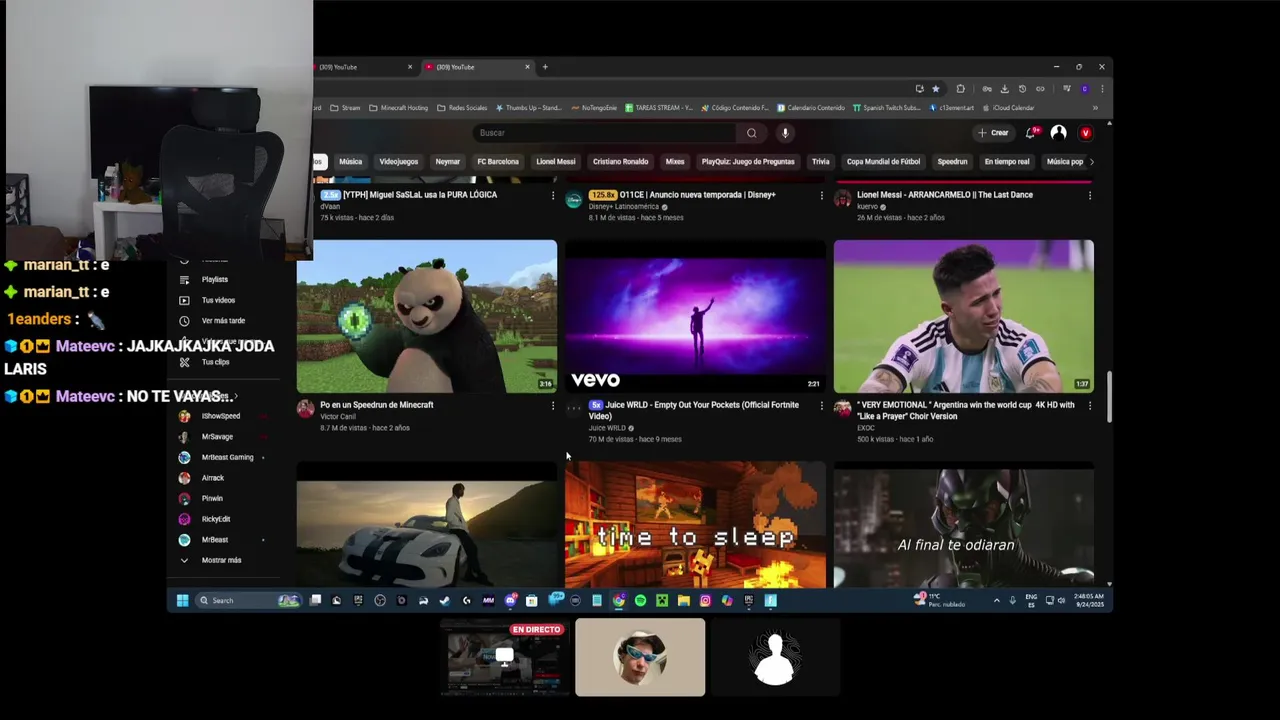Open Redes Sociales bookmarks folder
Screen dimensions: 1280x720
(x=462, y=108)
